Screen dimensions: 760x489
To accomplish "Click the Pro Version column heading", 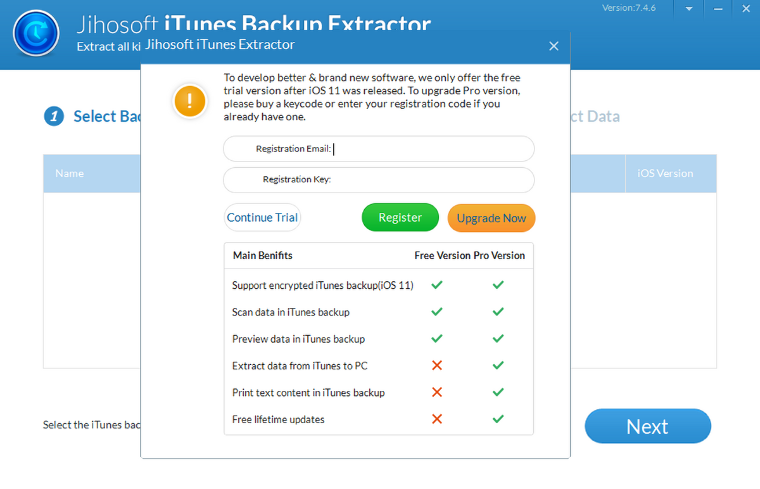I will click(x=499, y=255).
